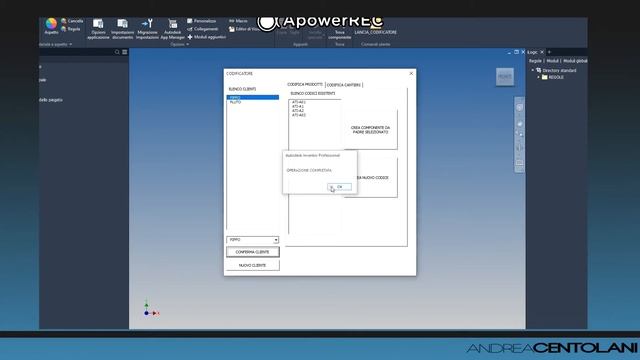Select code ATI-A1 in existing codes list
The width and height of the screenshot is (640, 360).
pos(298,107)
